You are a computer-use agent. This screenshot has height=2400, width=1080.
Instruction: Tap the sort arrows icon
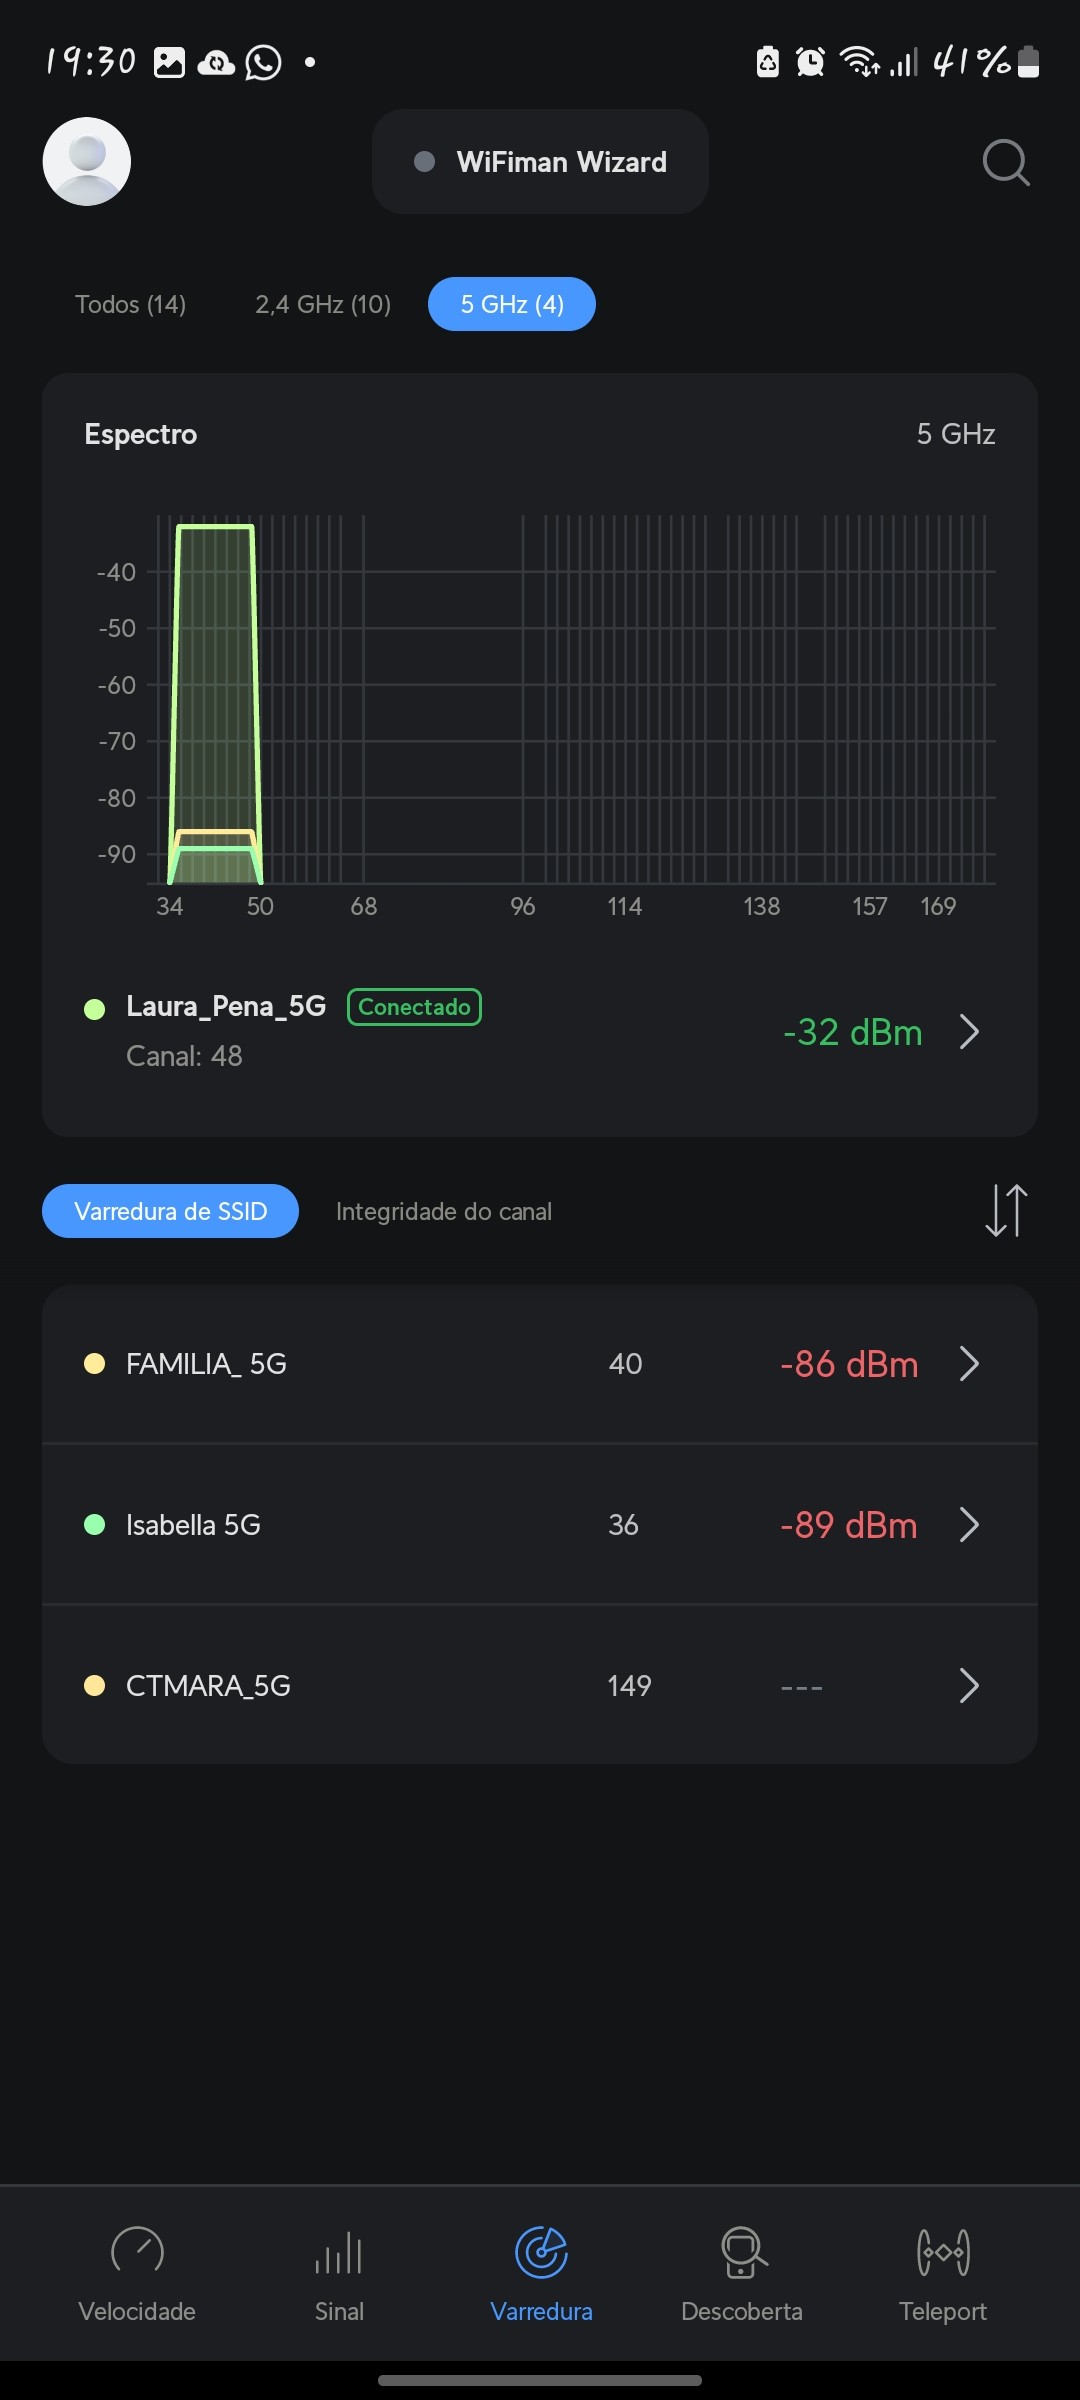[x=1005, y=1211]
